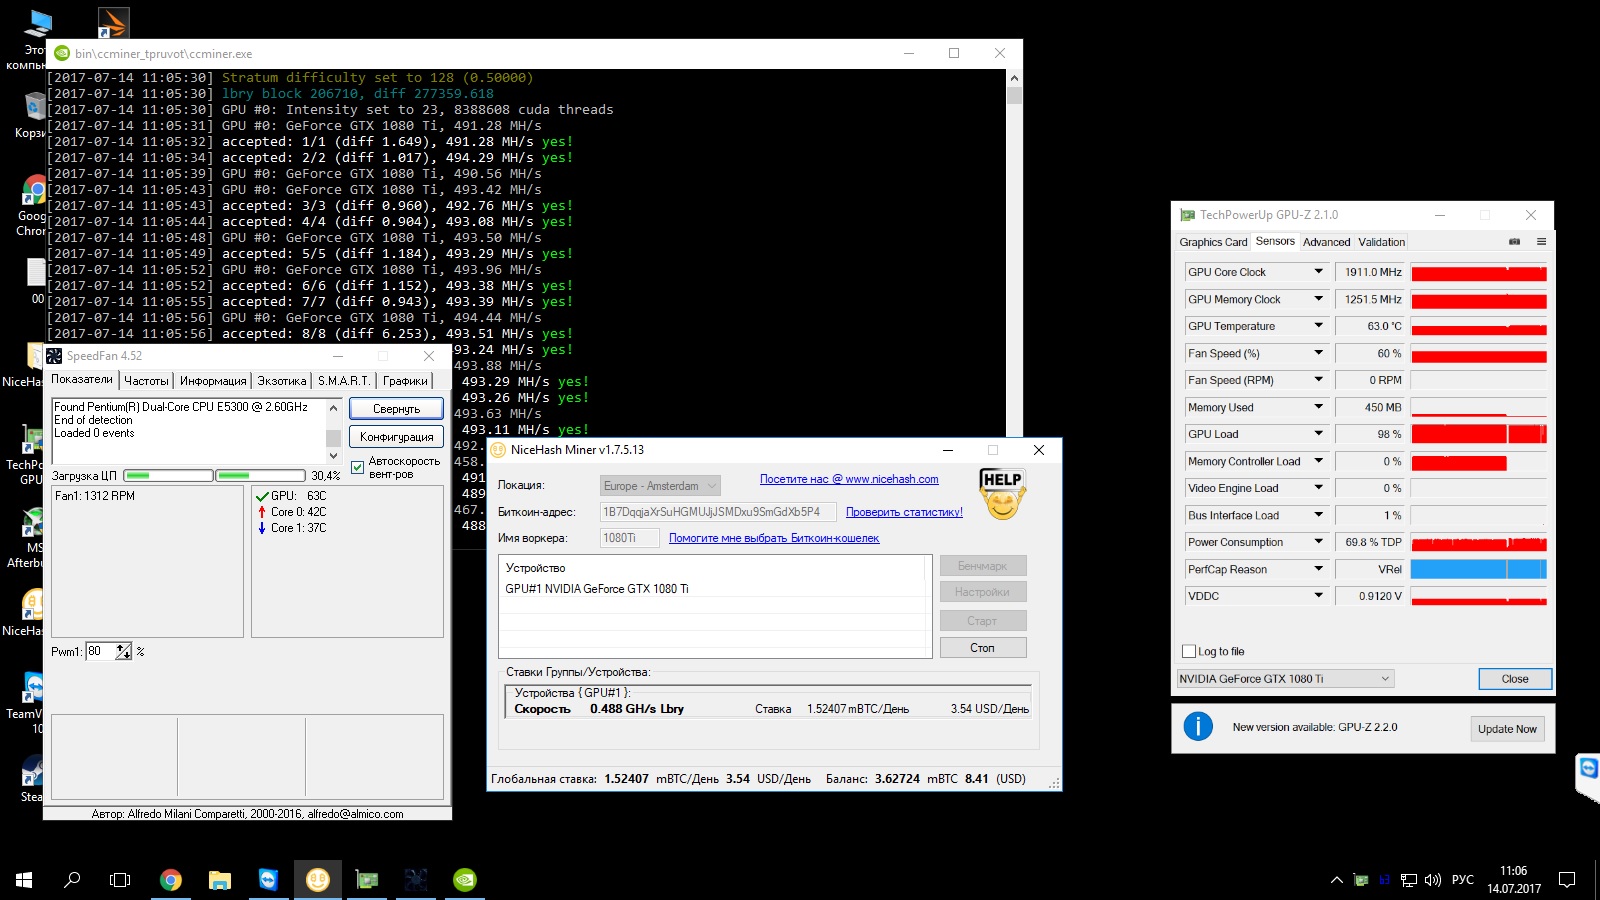Open the Advanced tab in GPU-Z
1600x900 pixels.
[x=1327, y=242]
